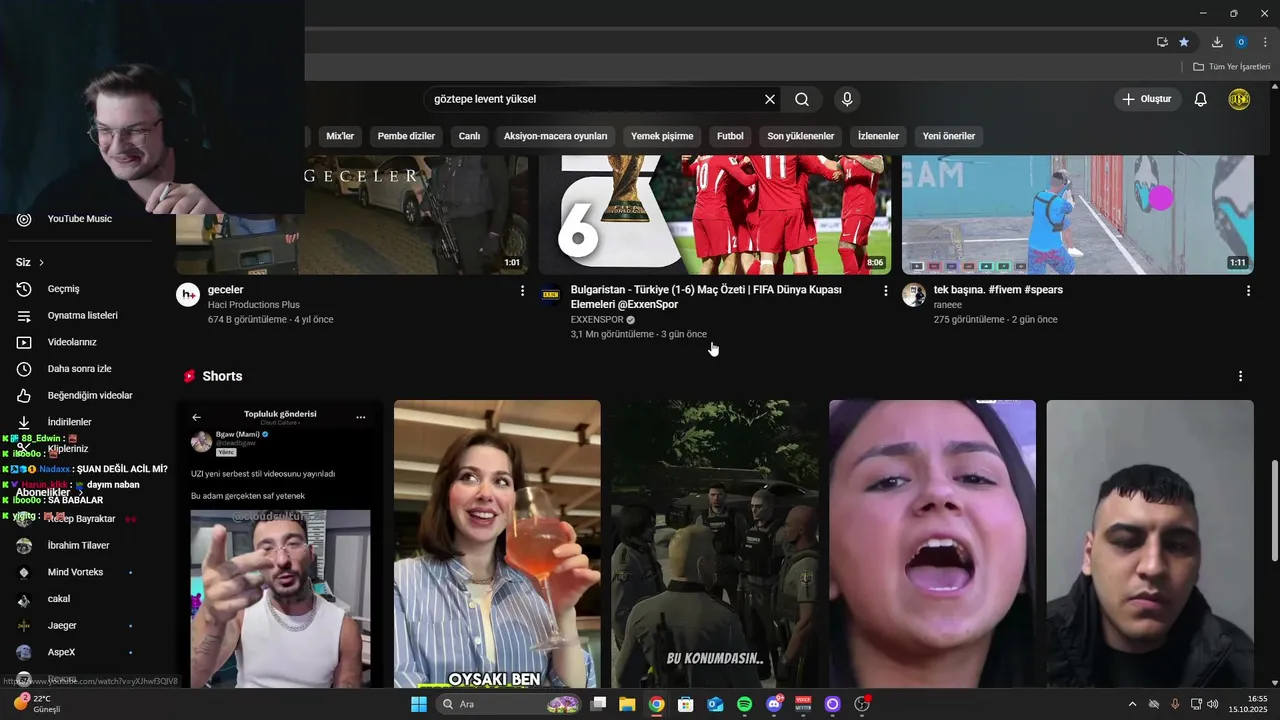
Task: Open YouTube notifications bell
Action: (1201, 99)
